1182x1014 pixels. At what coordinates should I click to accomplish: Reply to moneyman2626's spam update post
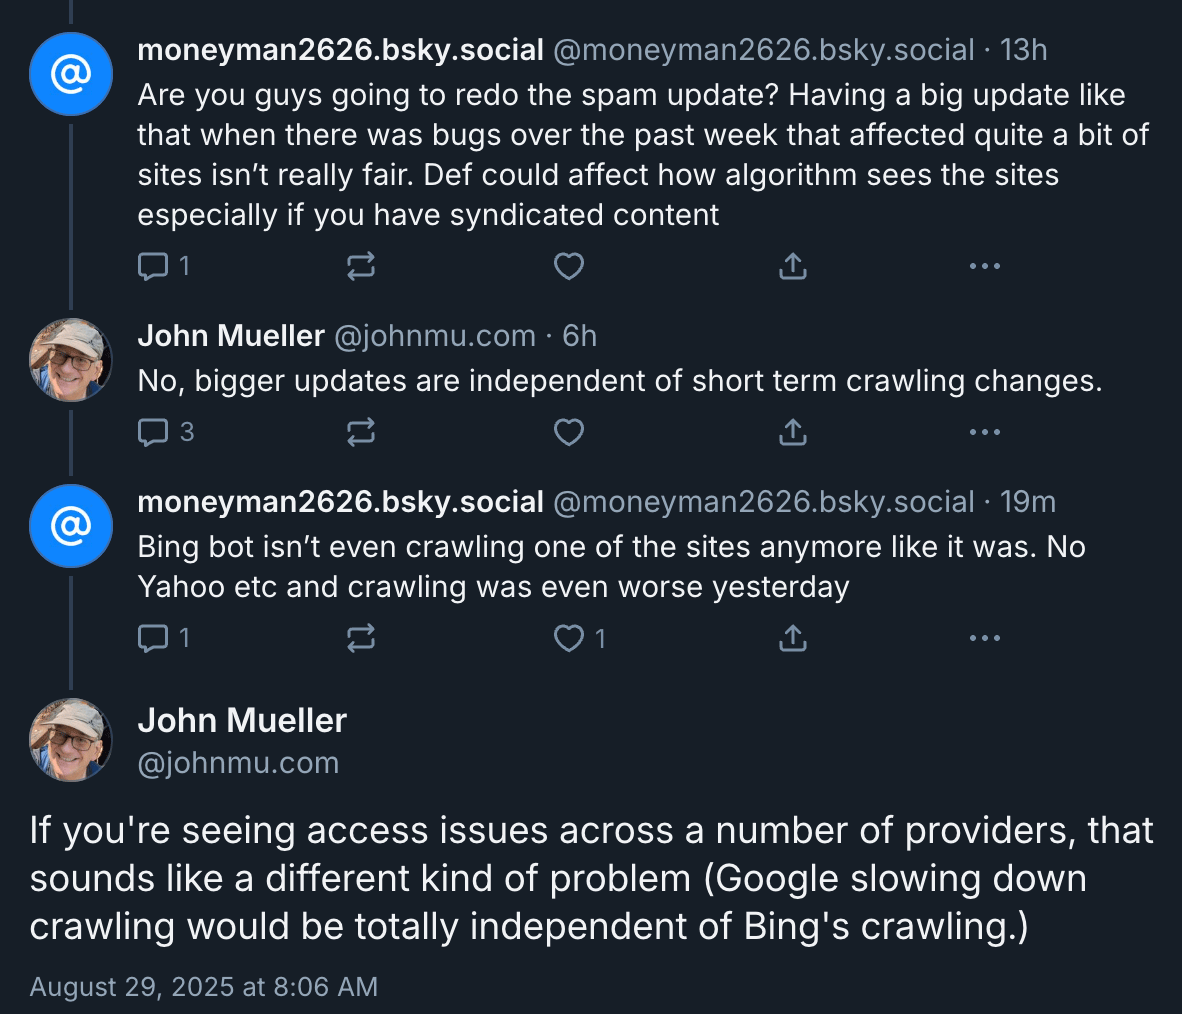153,266
